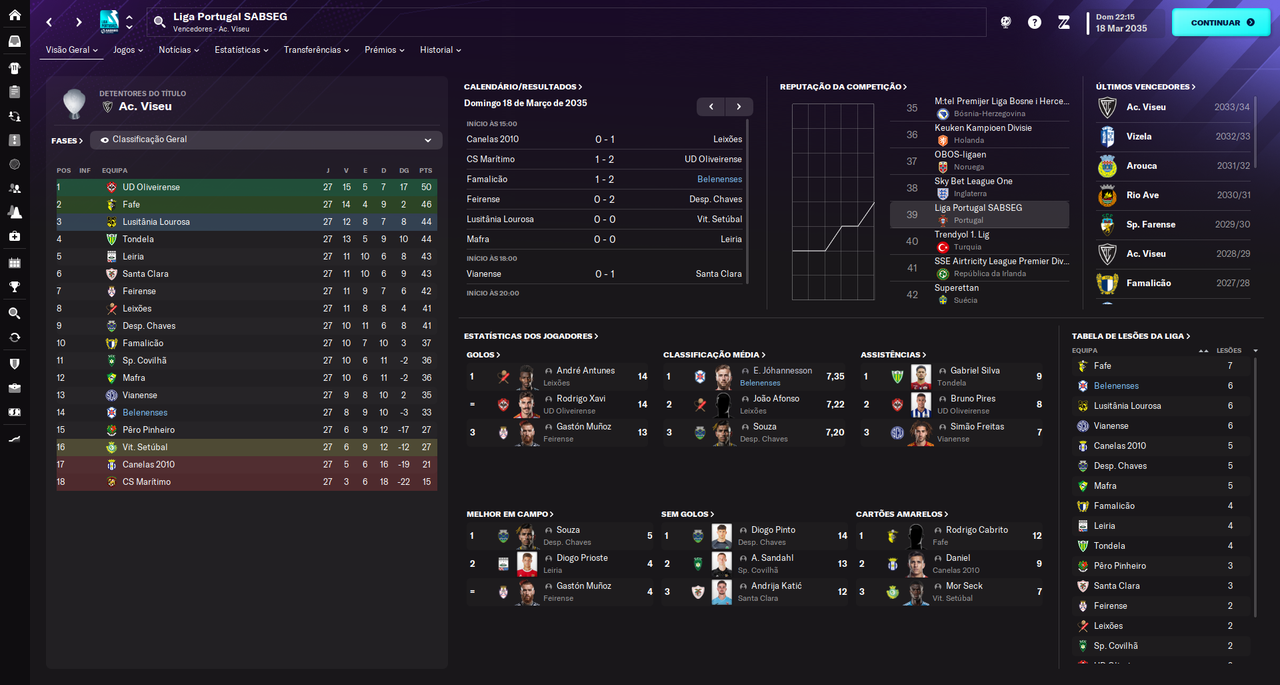
Task: Open the staff people icon in sidebar
Action: coord(14,188)
